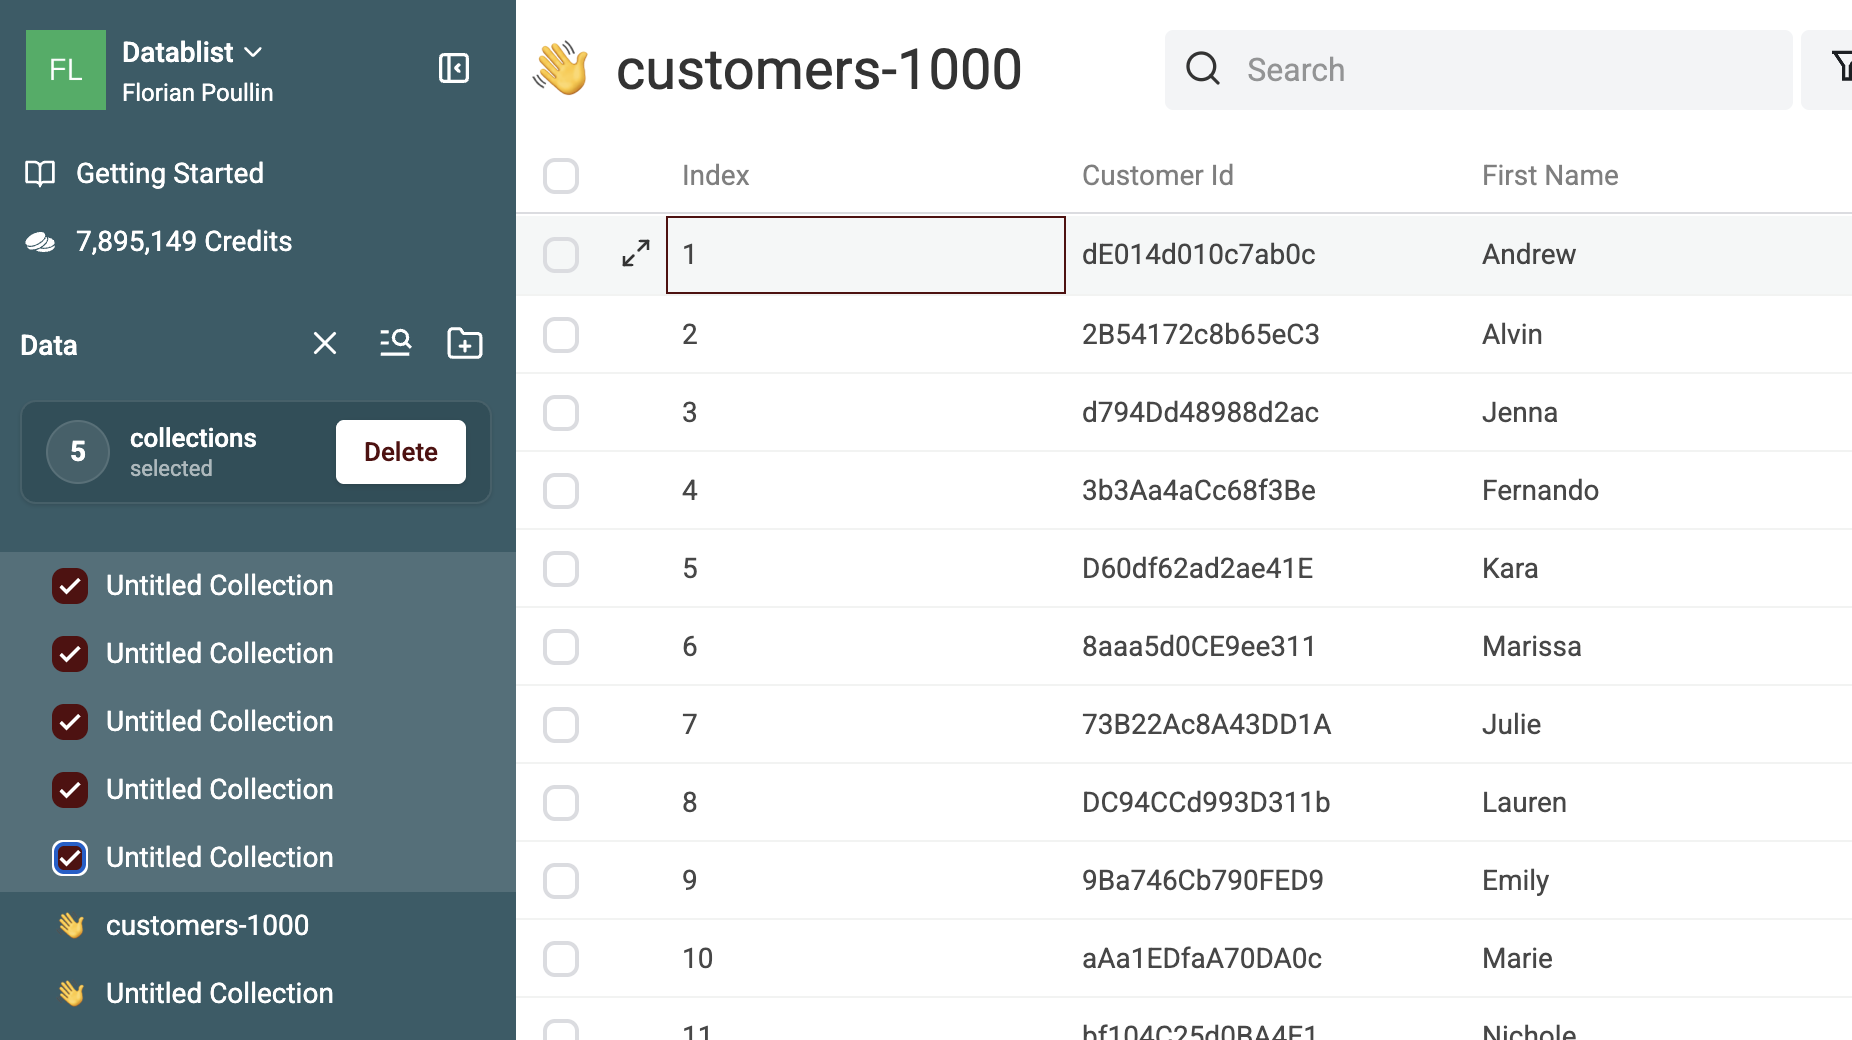1852x1040 pixels.
Task: Click cell 2B54172c8b65eC3
Action: 1201,335
